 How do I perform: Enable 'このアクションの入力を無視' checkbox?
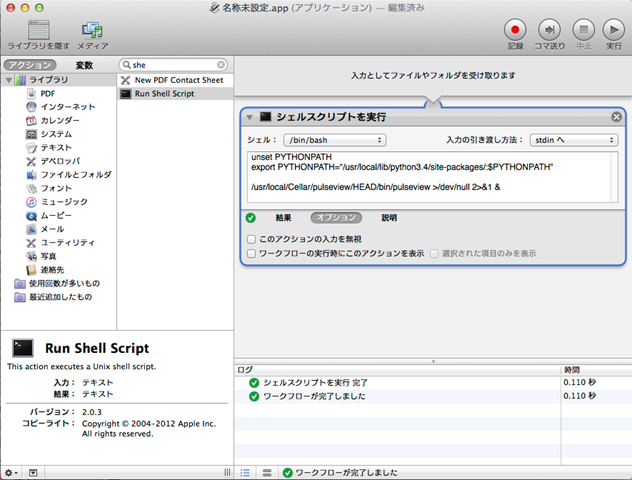pyautogui.click(x=251, y=240)
